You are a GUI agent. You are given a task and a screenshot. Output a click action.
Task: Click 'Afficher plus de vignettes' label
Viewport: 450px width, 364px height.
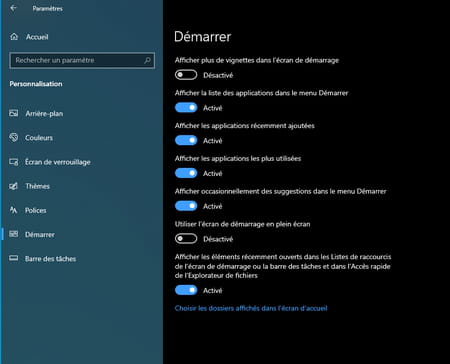(x=257, y=60)
